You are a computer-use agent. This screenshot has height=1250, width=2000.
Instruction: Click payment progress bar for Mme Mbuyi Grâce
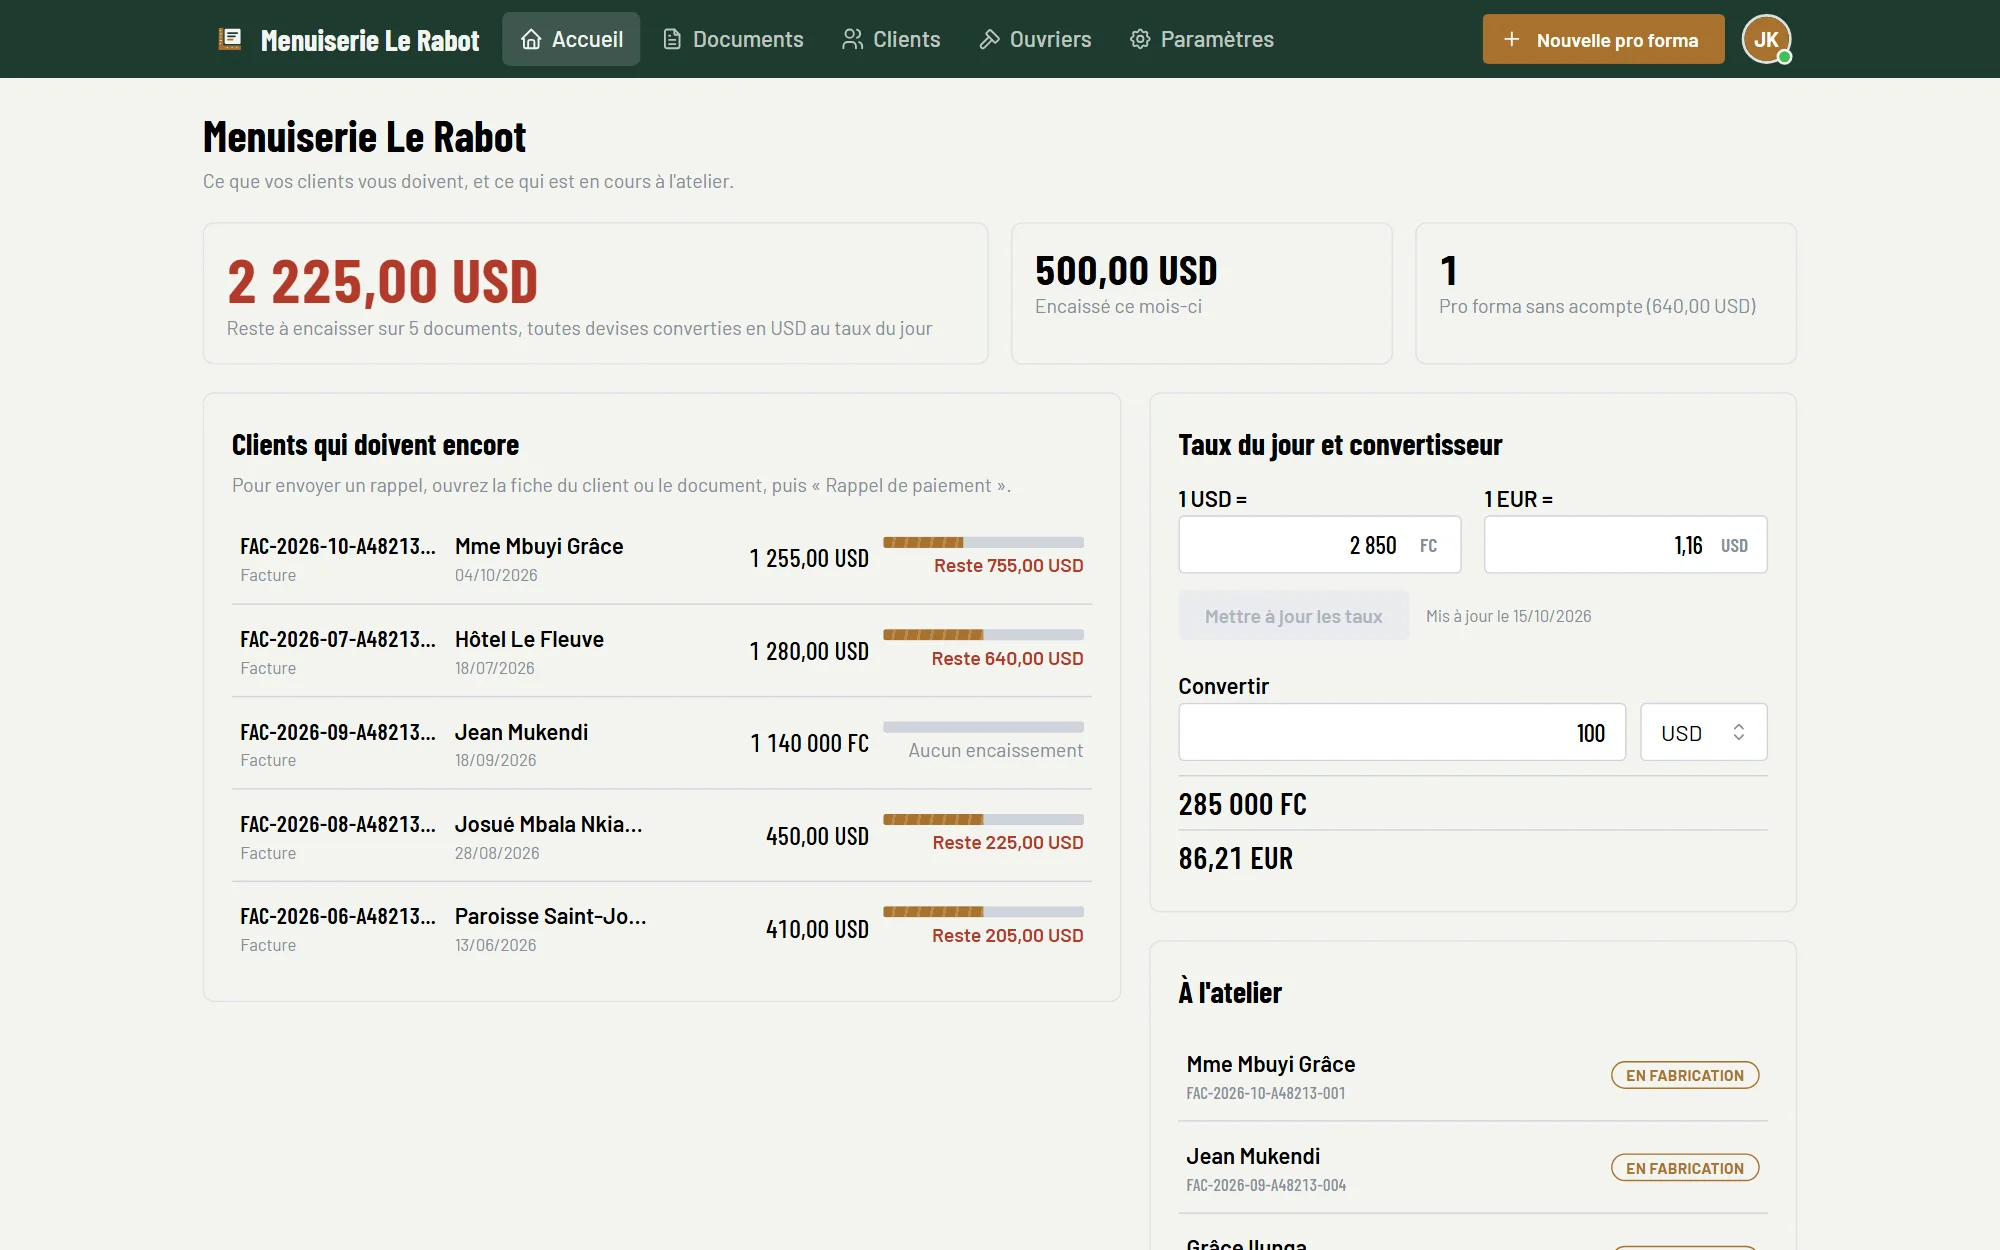pos(983,542)
